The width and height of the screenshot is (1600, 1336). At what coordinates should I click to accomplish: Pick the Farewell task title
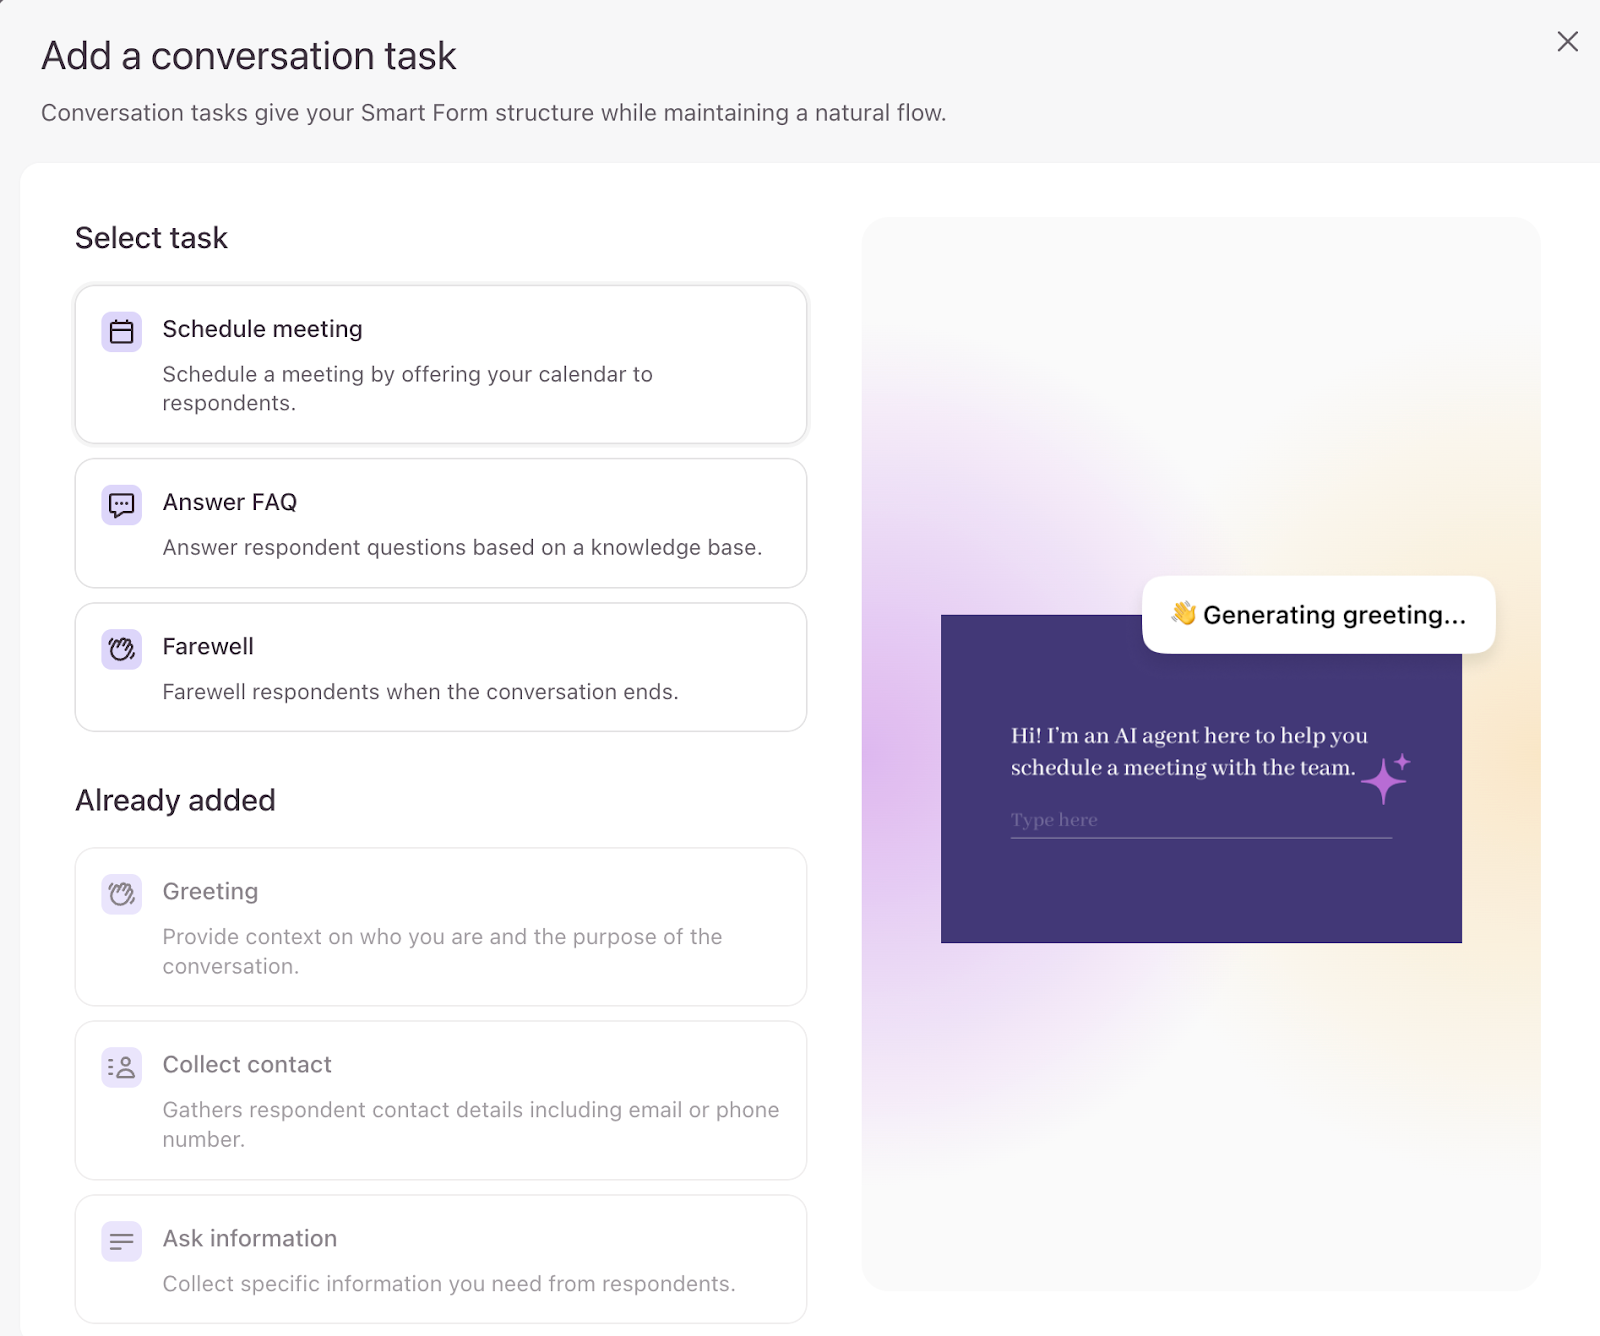tap(208, 646)
